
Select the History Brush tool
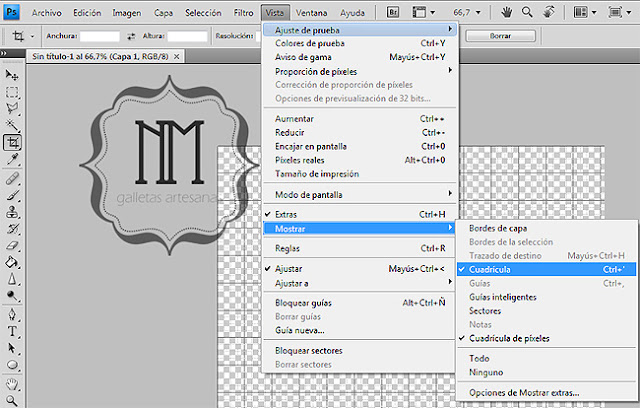[x=12, y=229]
